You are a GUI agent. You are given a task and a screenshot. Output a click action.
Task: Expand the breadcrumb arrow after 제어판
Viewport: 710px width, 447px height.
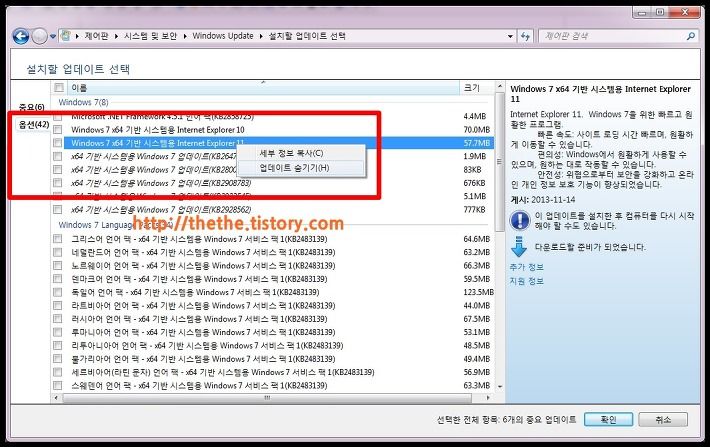(116, 36)
